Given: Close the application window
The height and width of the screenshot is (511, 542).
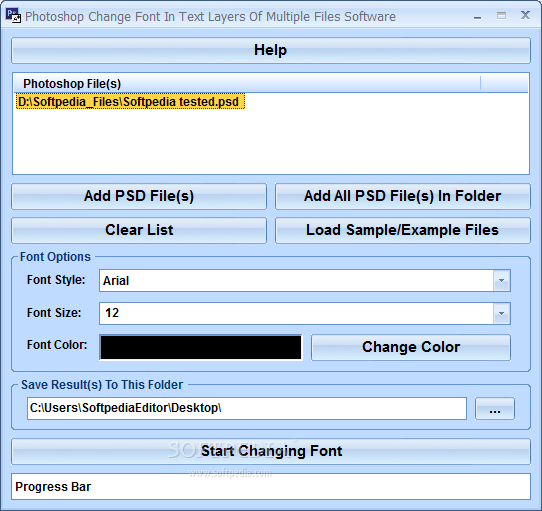Looking at the screenshot, I should (525, 15).
